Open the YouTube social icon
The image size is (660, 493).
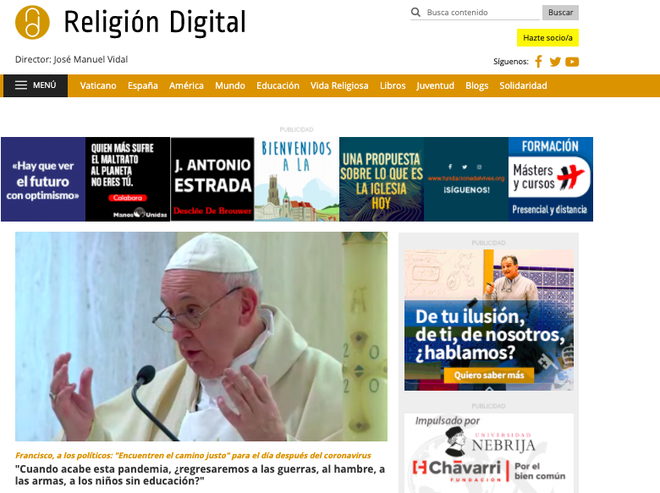coord(572,62)
